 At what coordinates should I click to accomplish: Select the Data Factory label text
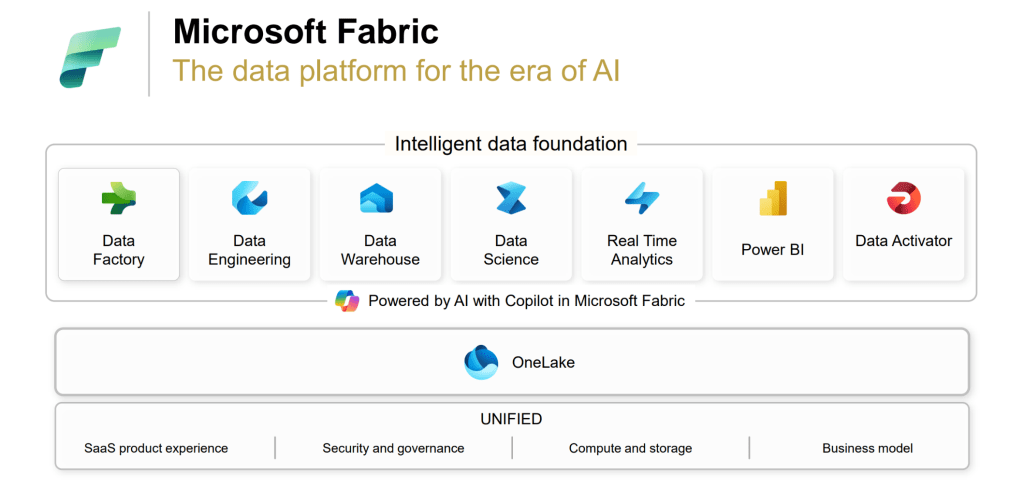tap(119, 250)
